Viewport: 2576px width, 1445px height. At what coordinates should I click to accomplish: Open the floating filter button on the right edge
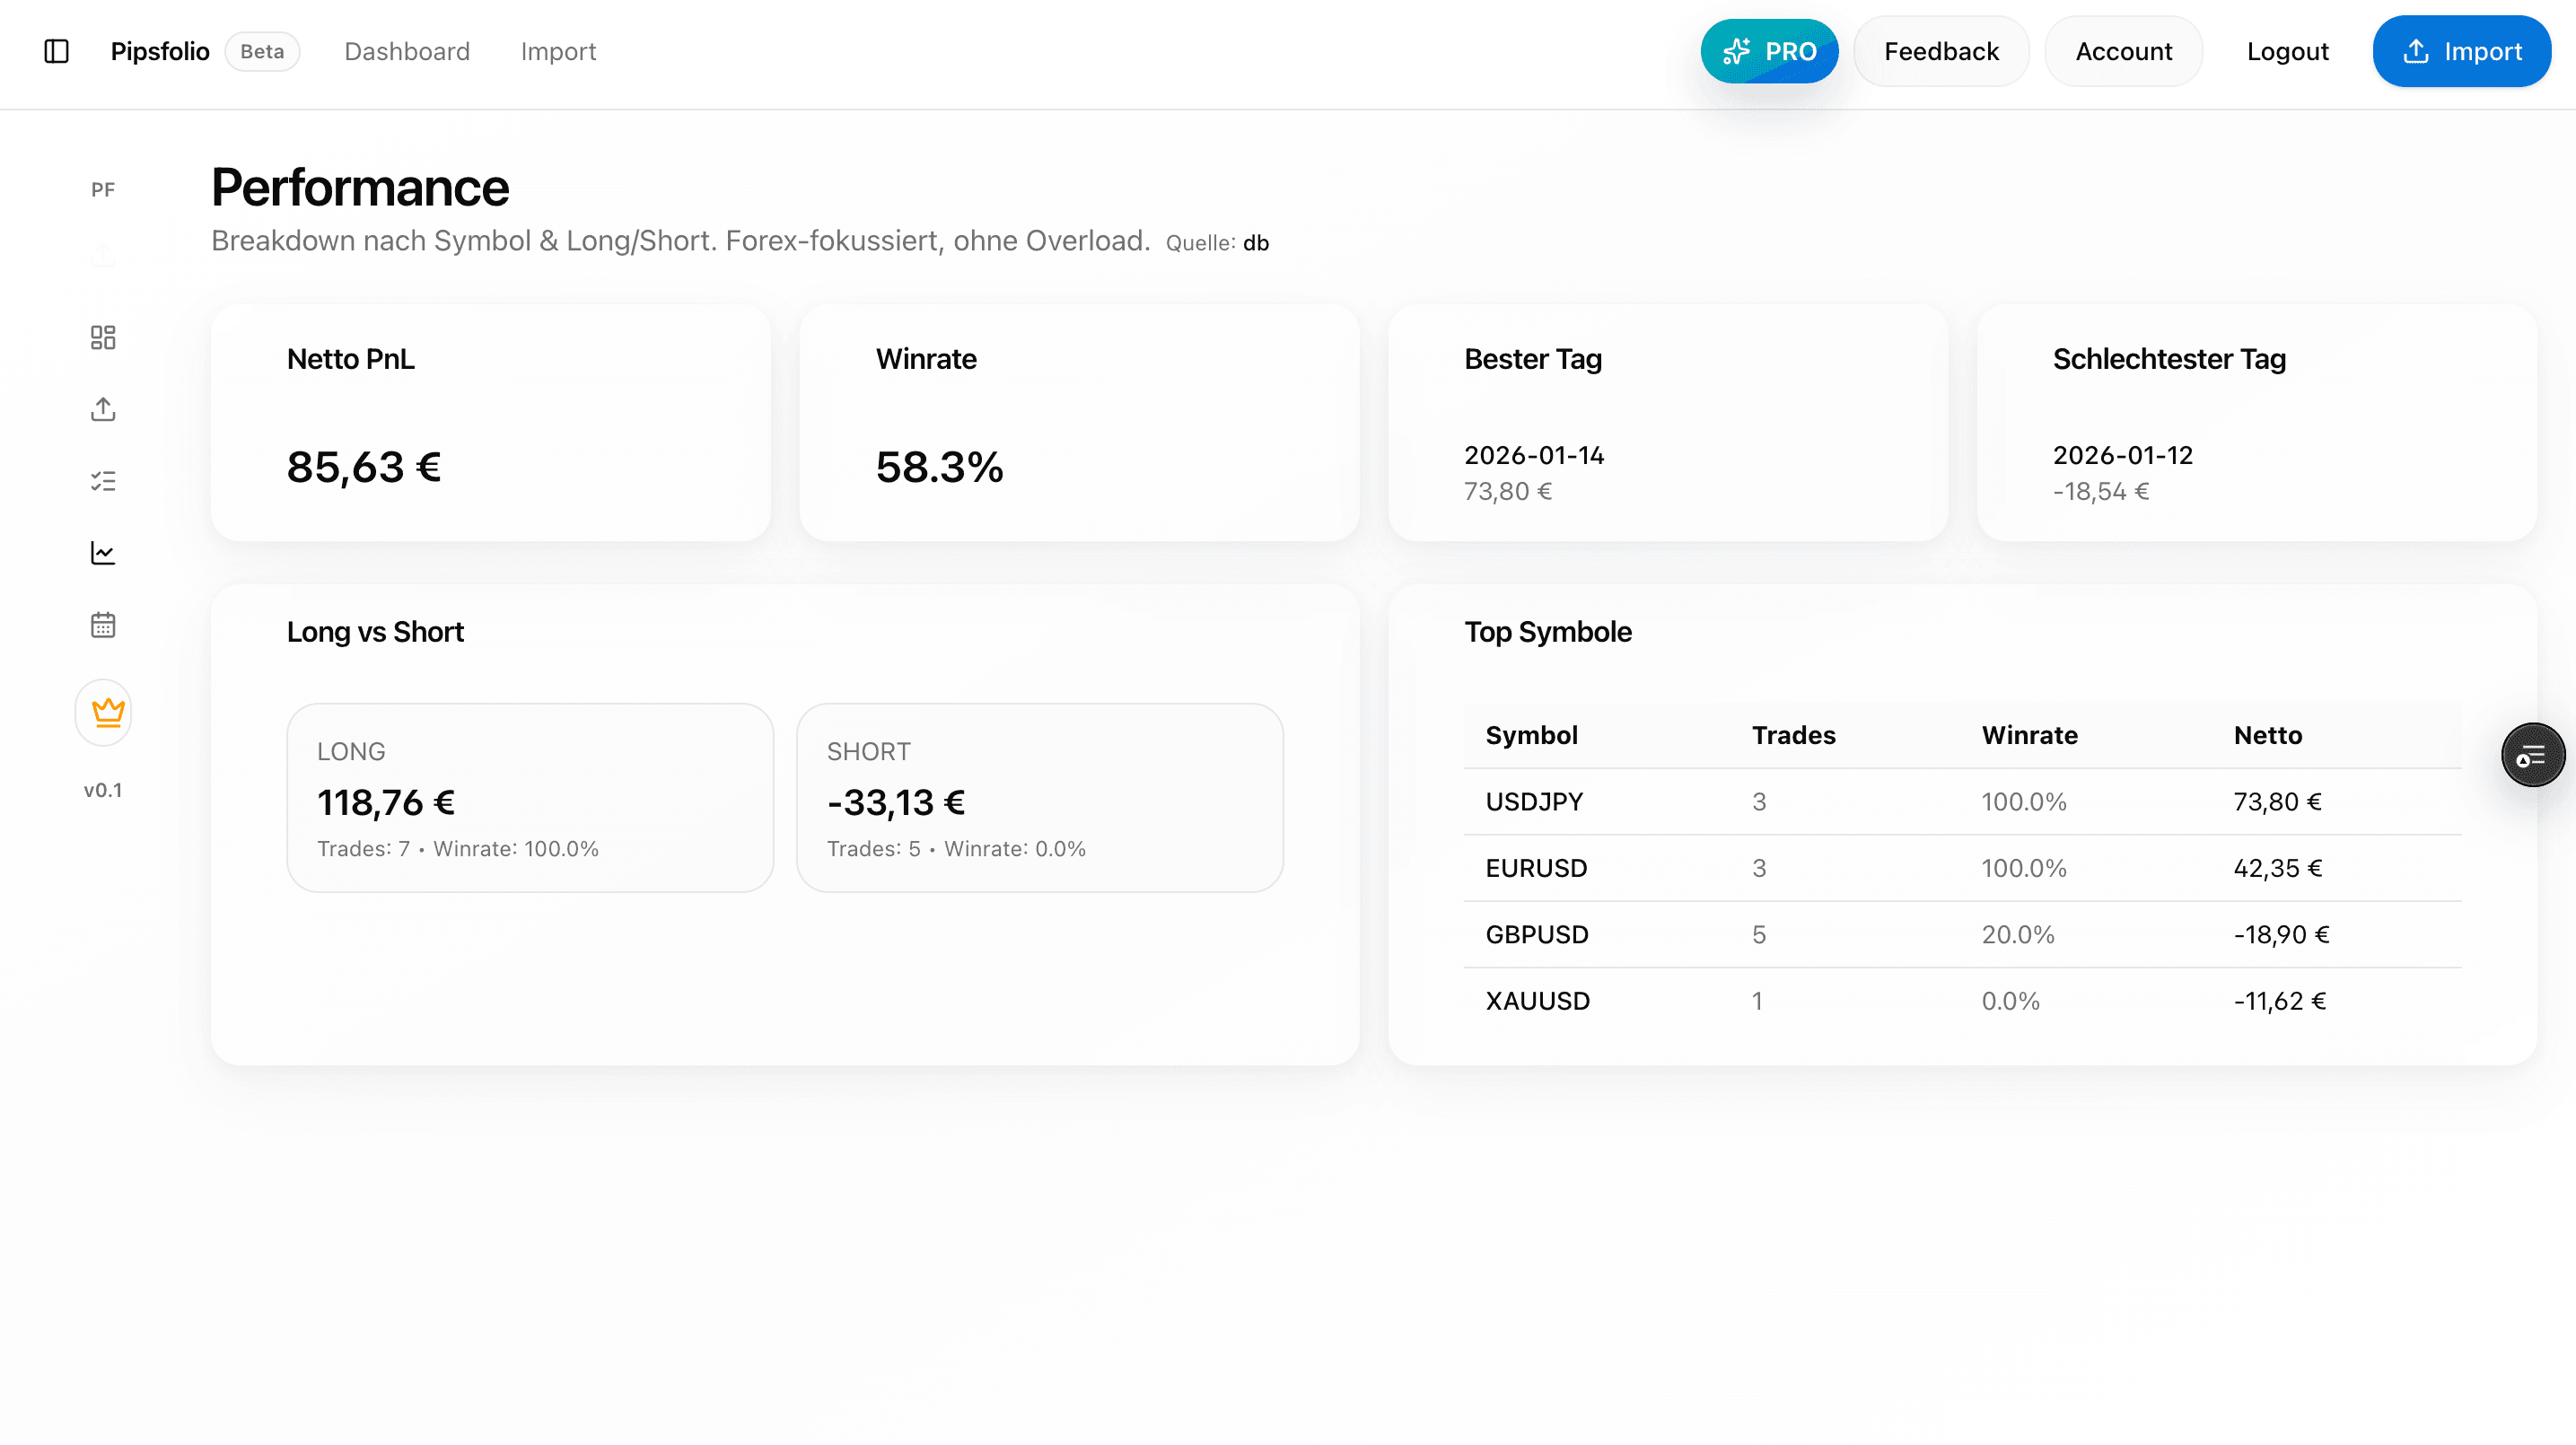pyautogui.click(x=2532, y=755)
